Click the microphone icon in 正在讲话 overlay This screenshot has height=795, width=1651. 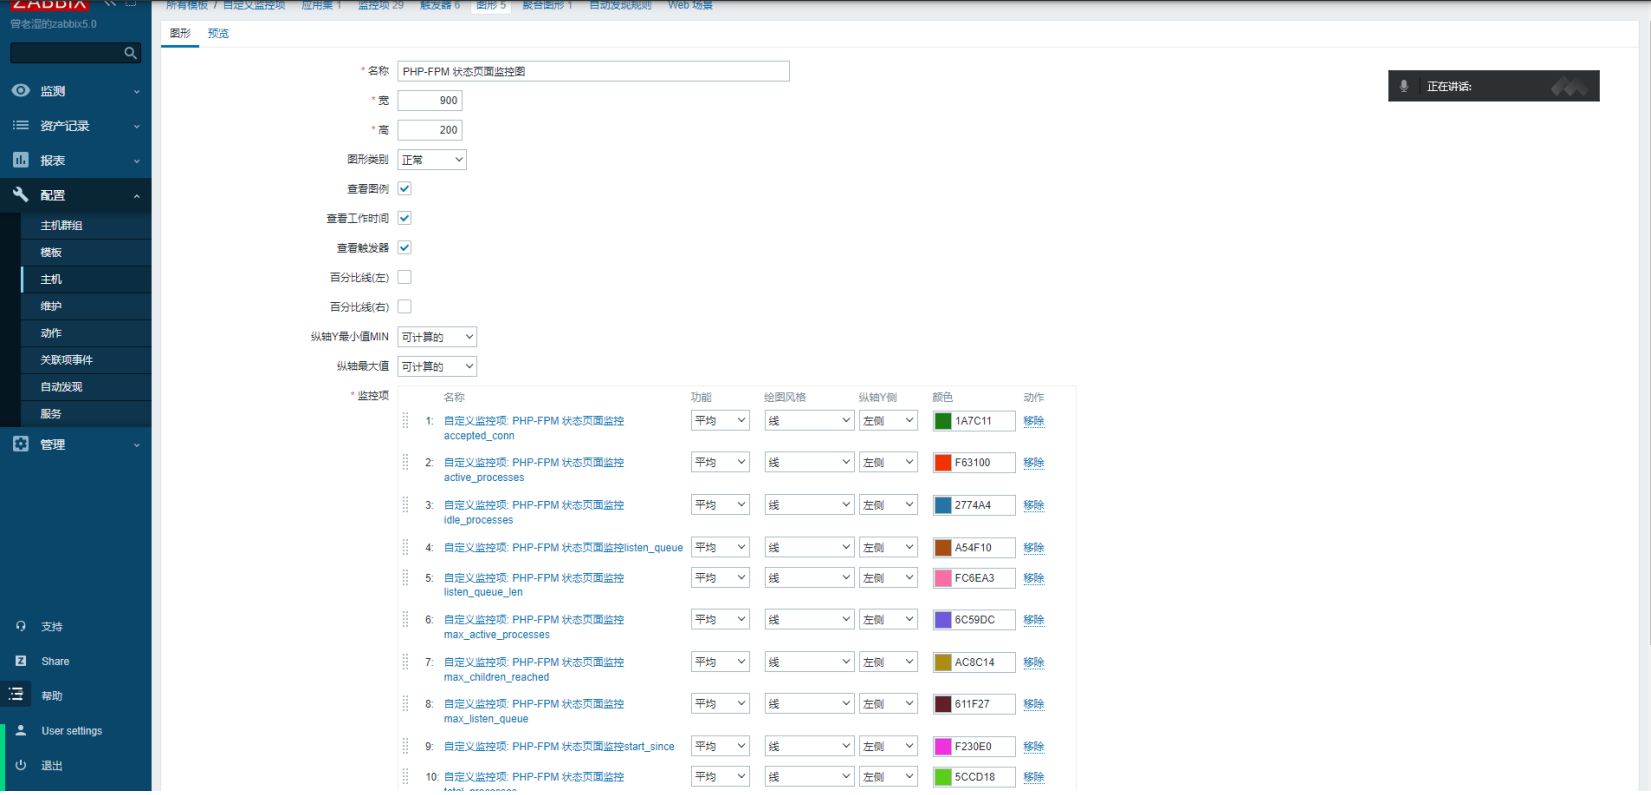coord(1404,86)
